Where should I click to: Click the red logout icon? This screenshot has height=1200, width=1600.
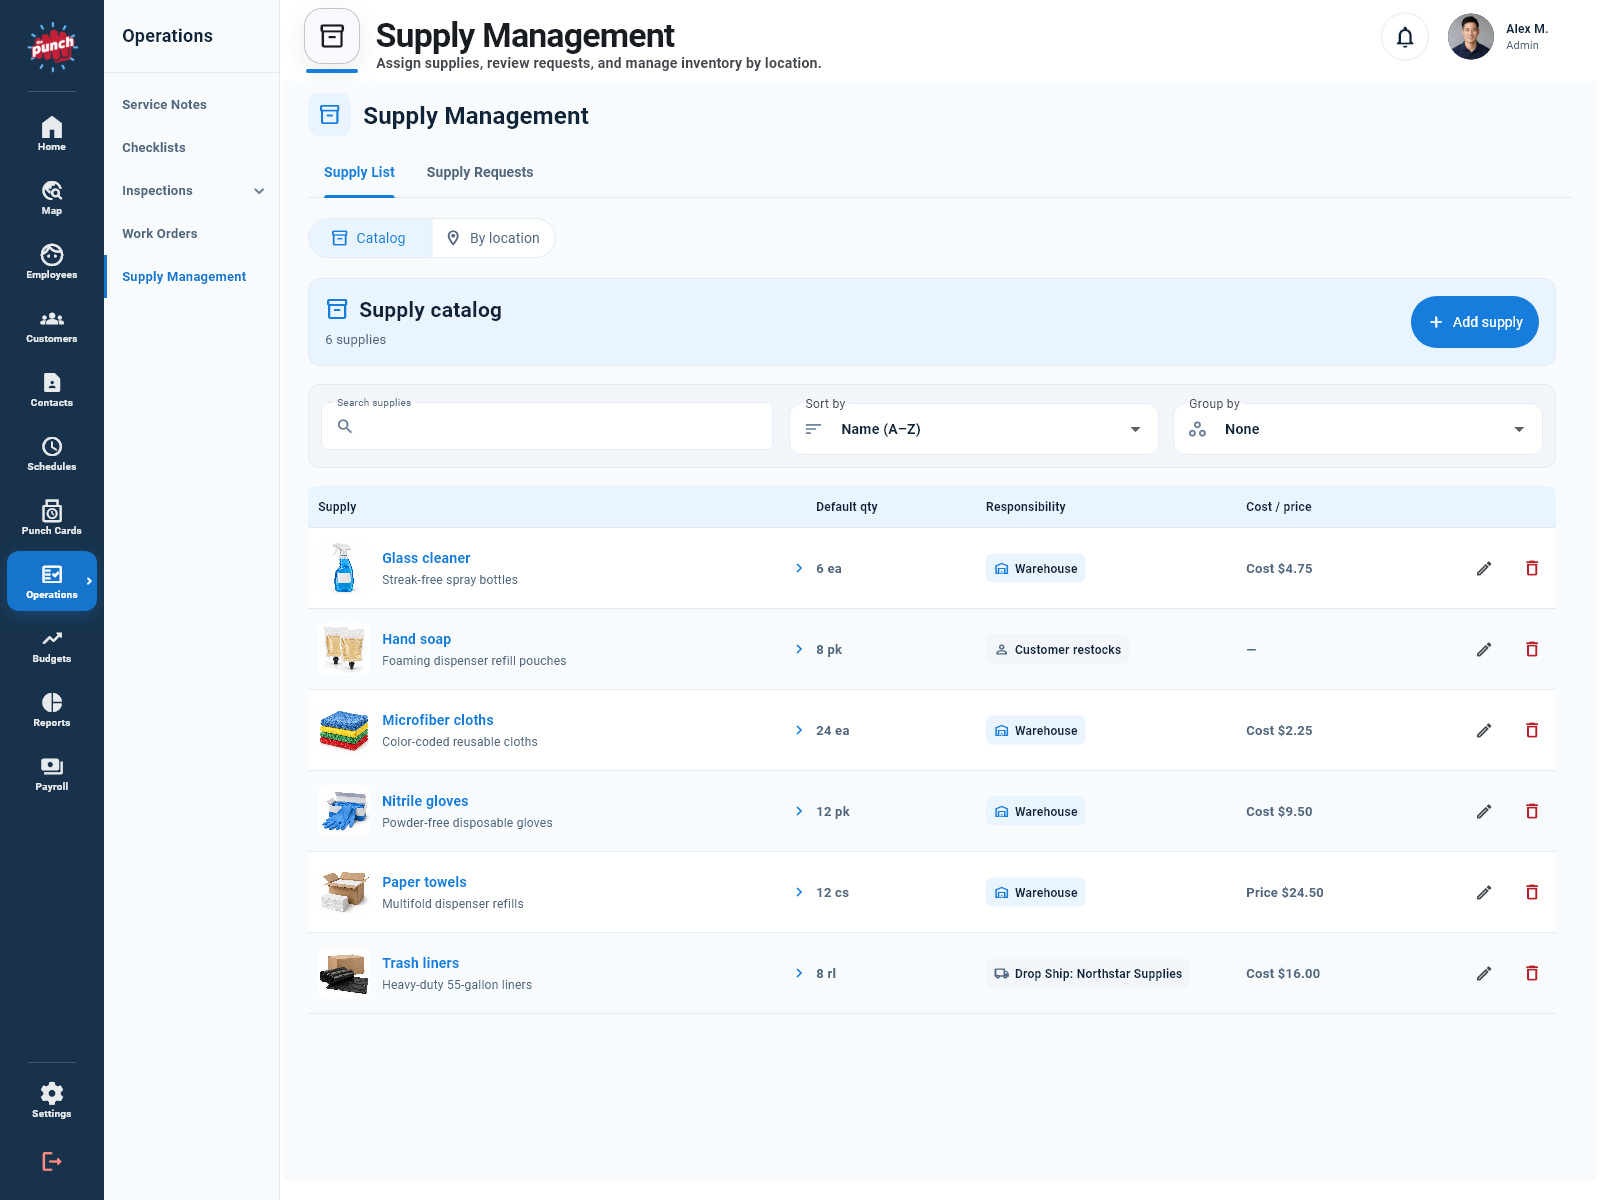coord(52,1161)
